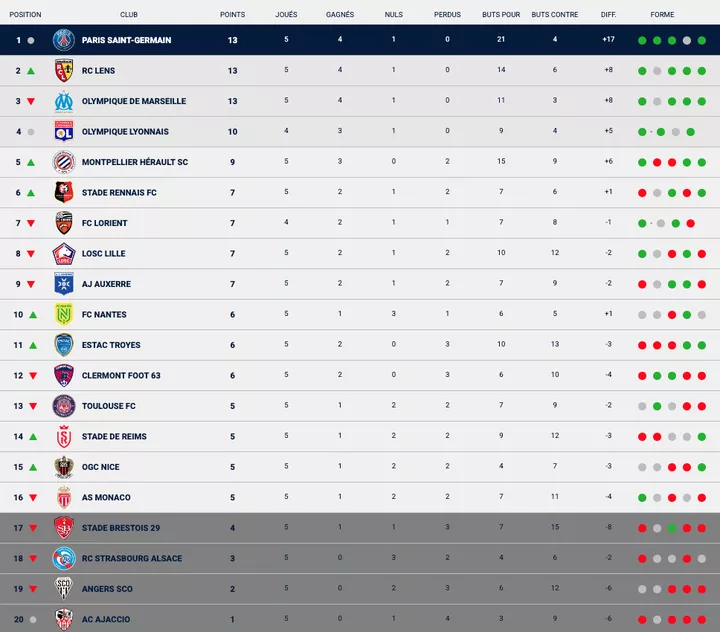Click the Diff. column header
The width and height of the screenshot is (720, 632).
[x=608, y=15]
